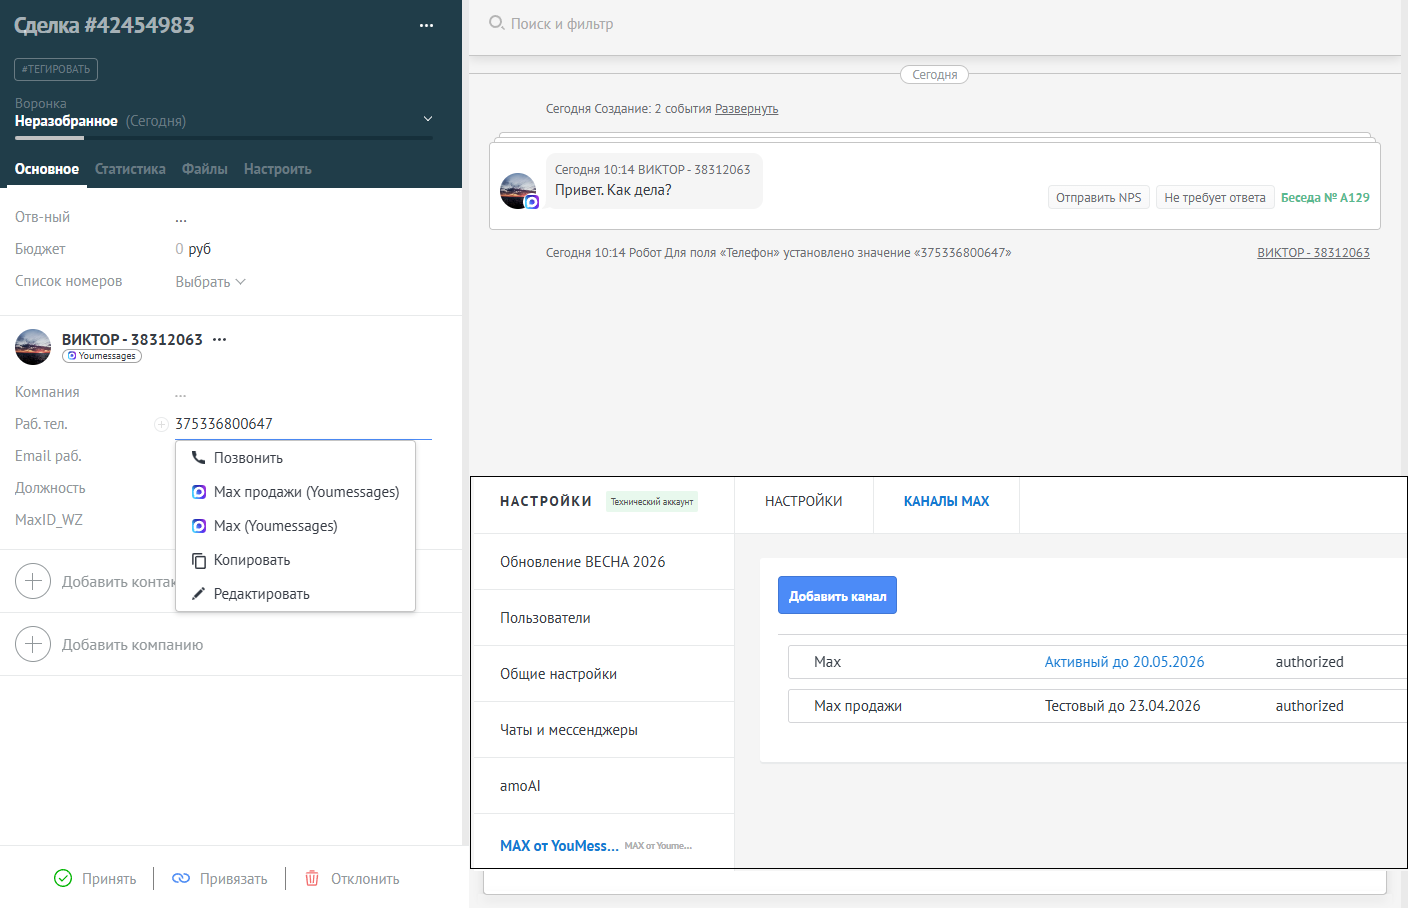Click the three-dots icon next to ВИКТОР contact
This screenshot has height=908, width=1408.
pyautogui.click(x=220, y=340)
